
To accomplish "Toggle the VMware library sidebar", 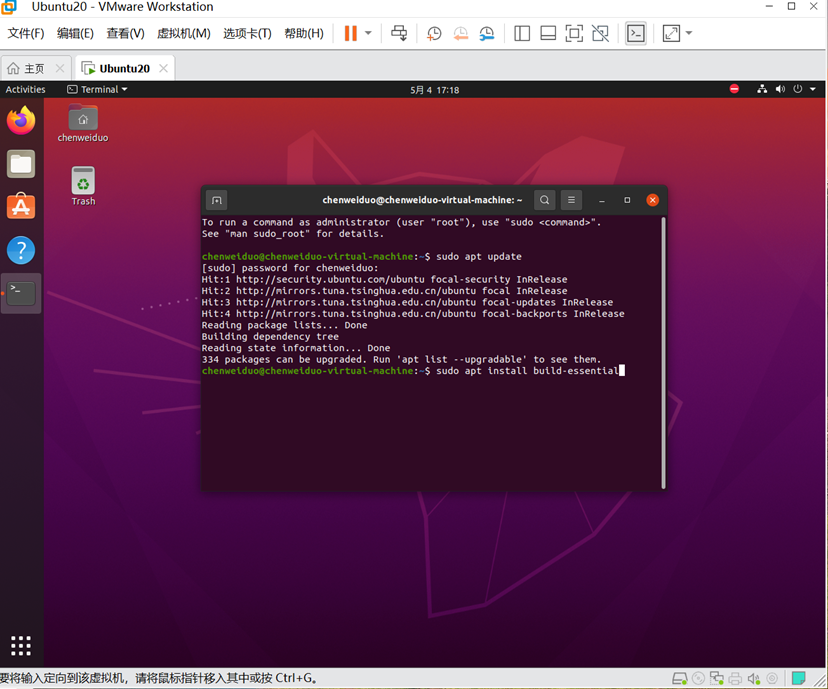I will (522, 34).
